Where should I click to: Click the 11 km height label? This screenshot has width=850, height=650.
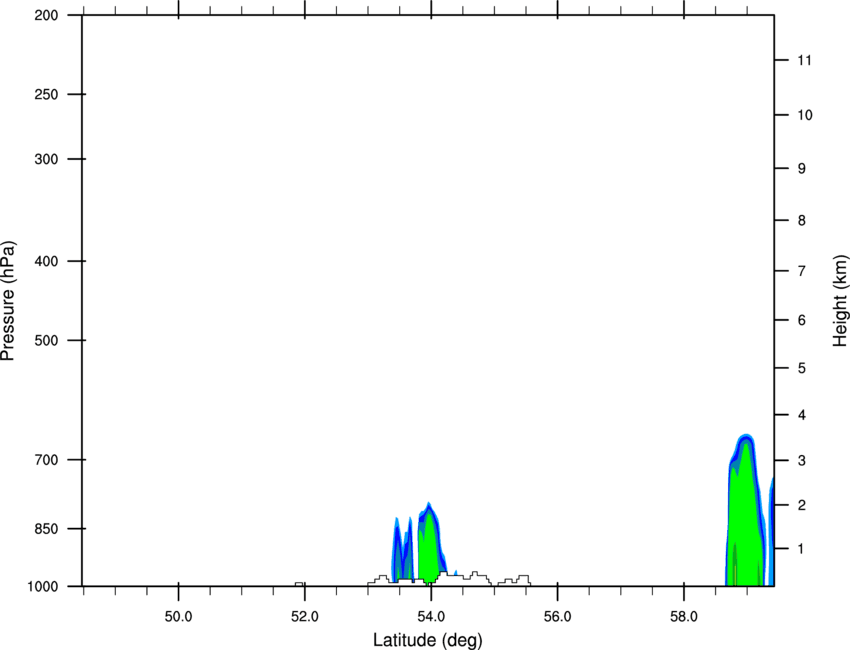[x=804, y=60]
